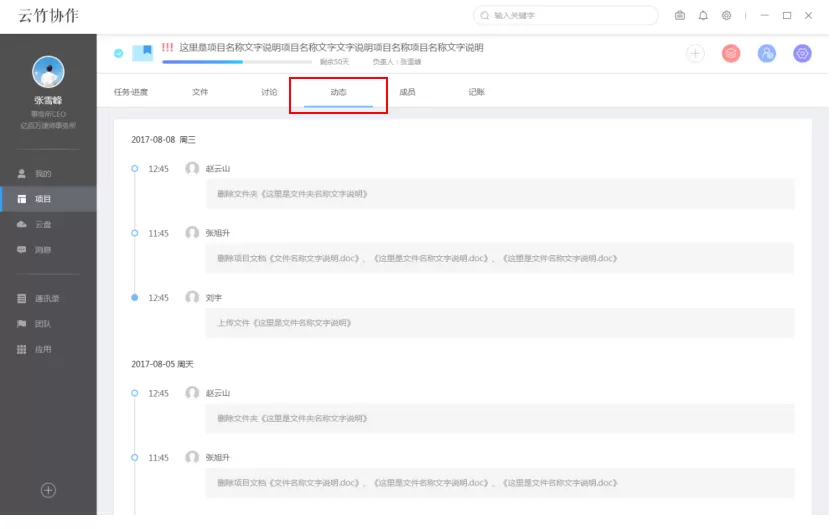Click 赵云山 avatar under 2017-08-05

(x=192, y=393)
